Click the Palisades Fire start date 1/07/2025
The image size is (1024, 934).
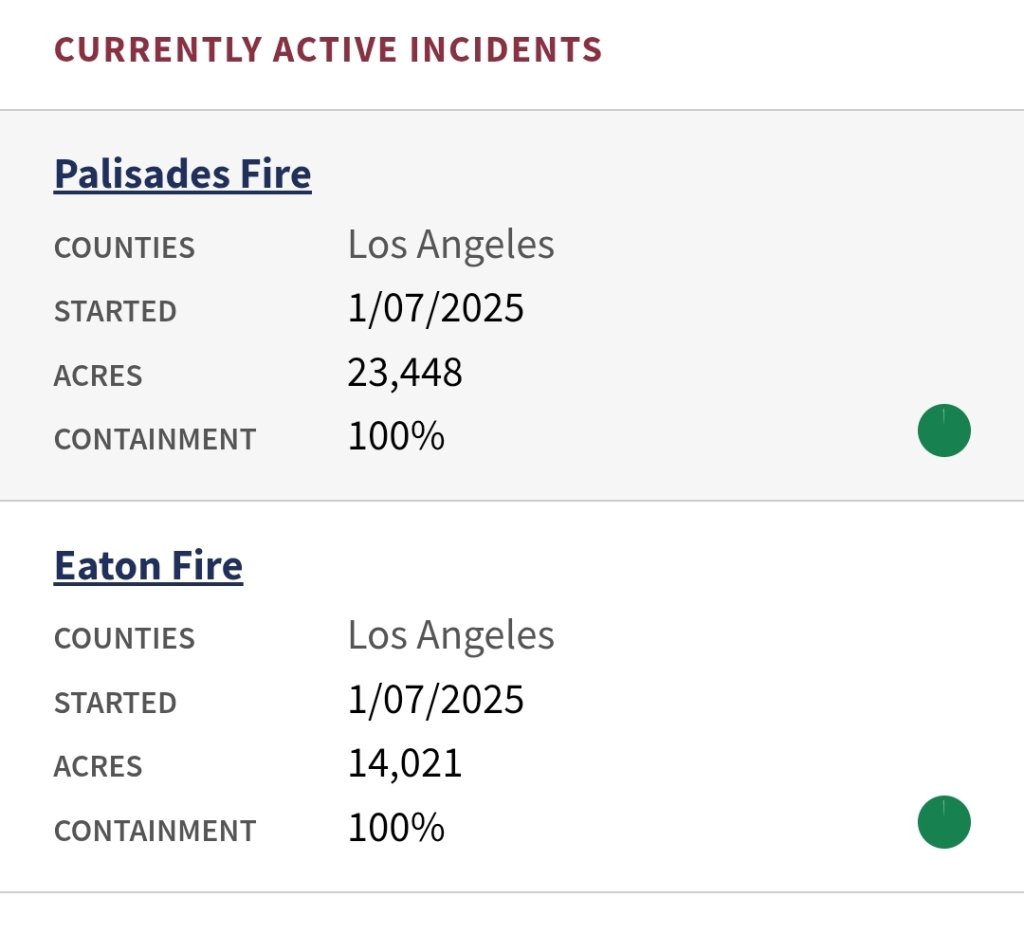coord(436,309)
